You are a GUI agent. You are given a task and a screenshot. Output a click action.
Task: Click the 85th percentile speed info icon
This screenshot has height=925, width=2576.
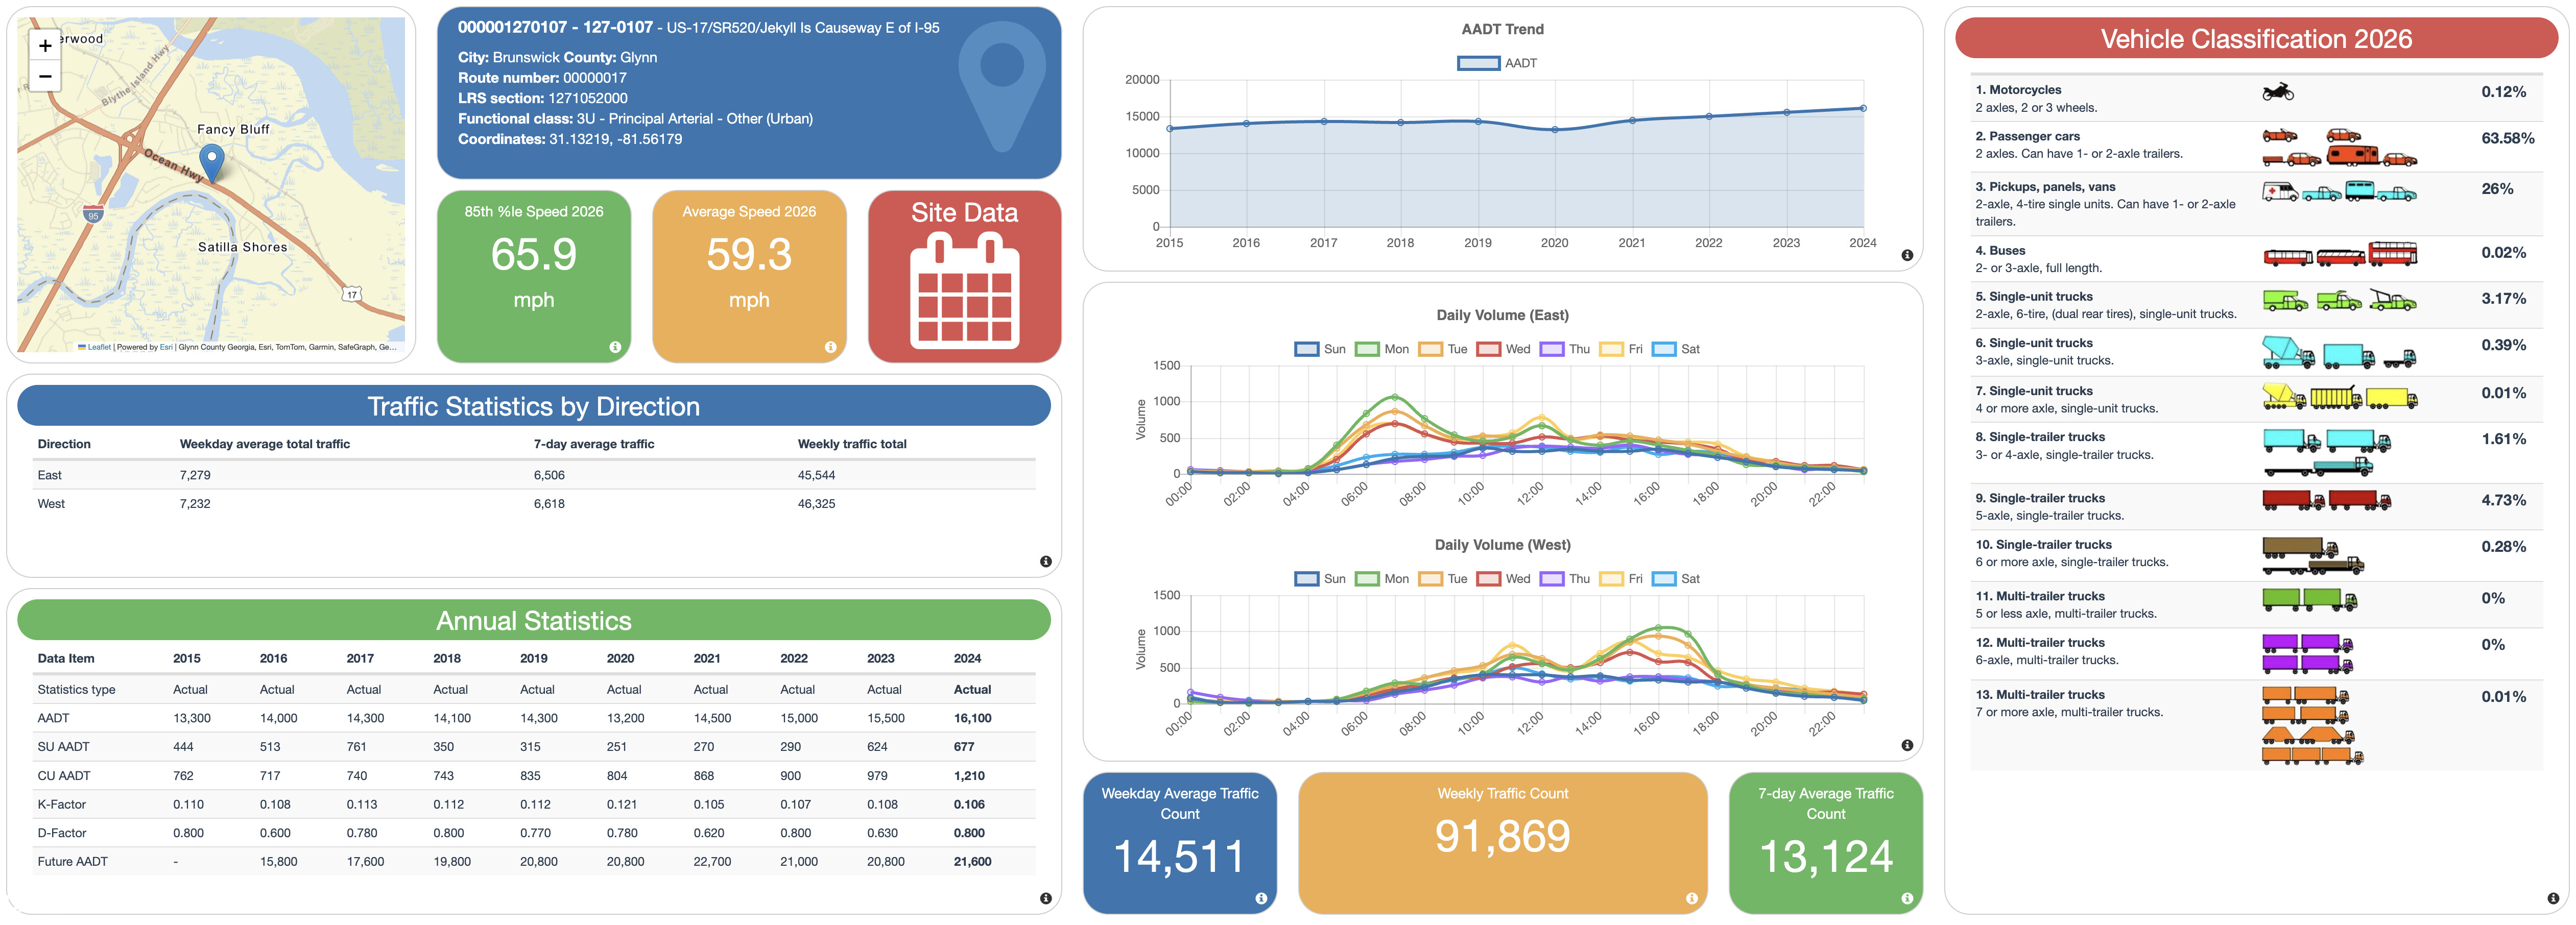point(615,347)
